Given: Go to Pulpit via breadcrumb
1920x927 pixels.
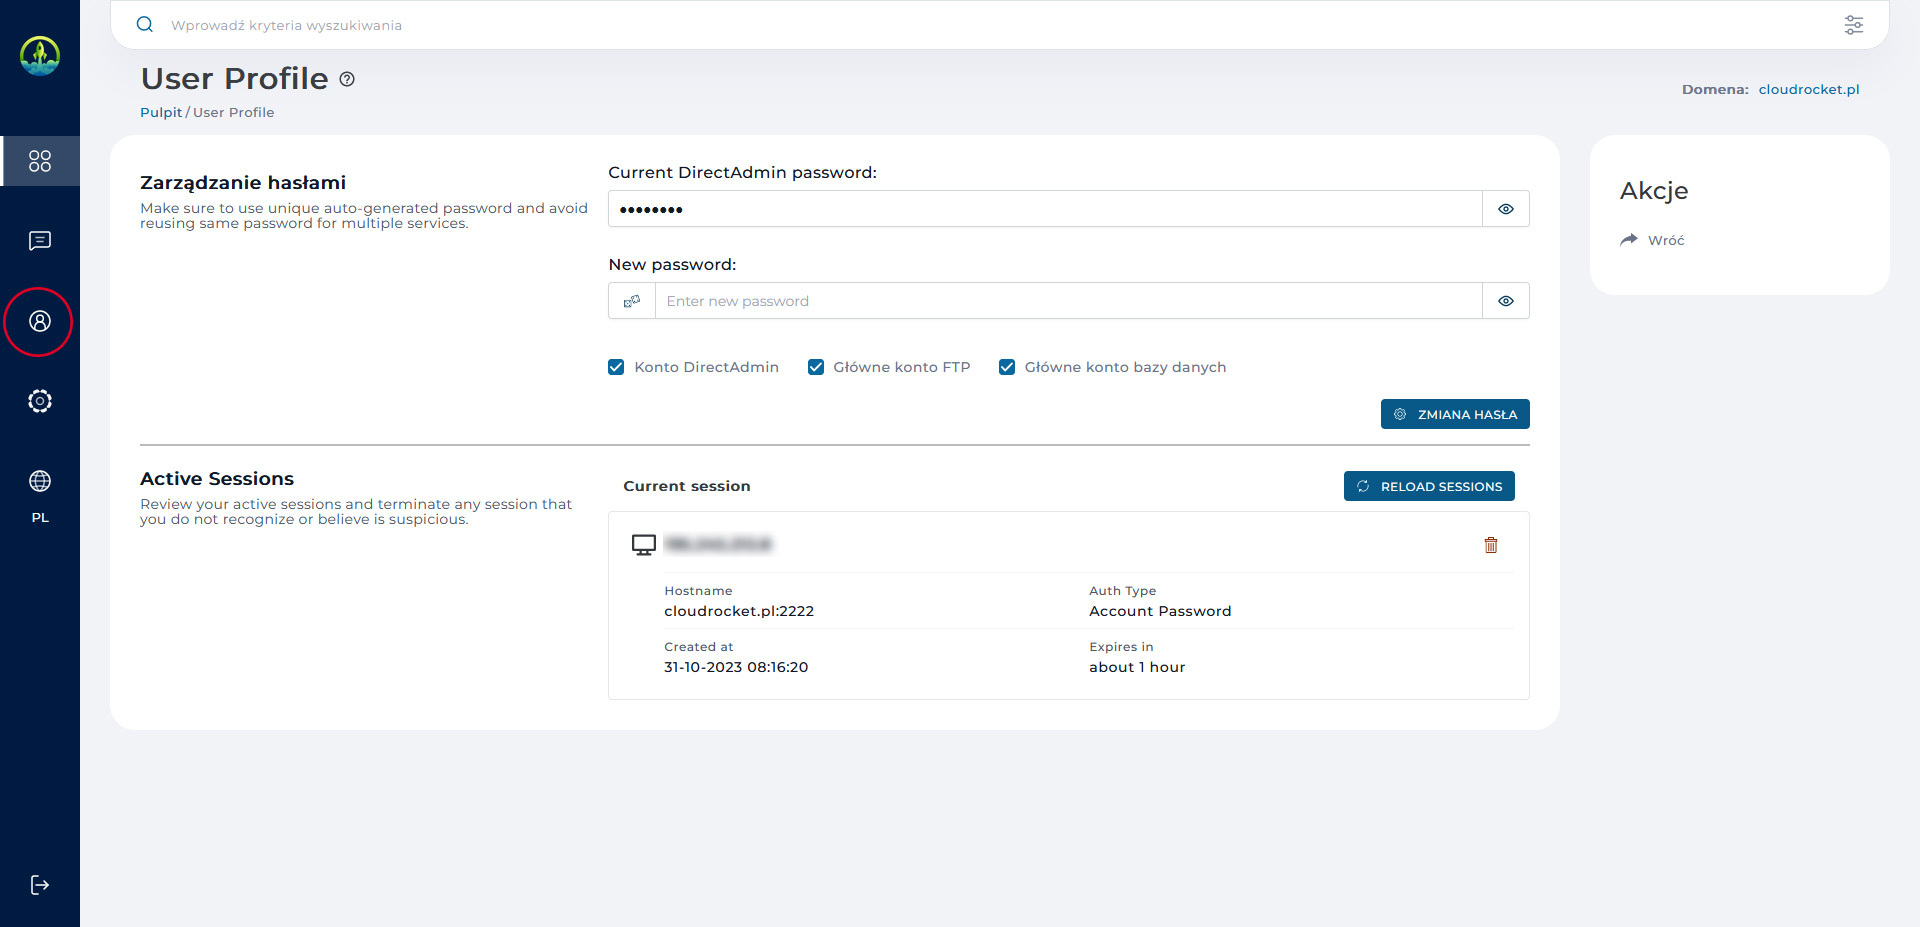Looking at the screenshot, I should pyautogui.click(x=161, y=112).
